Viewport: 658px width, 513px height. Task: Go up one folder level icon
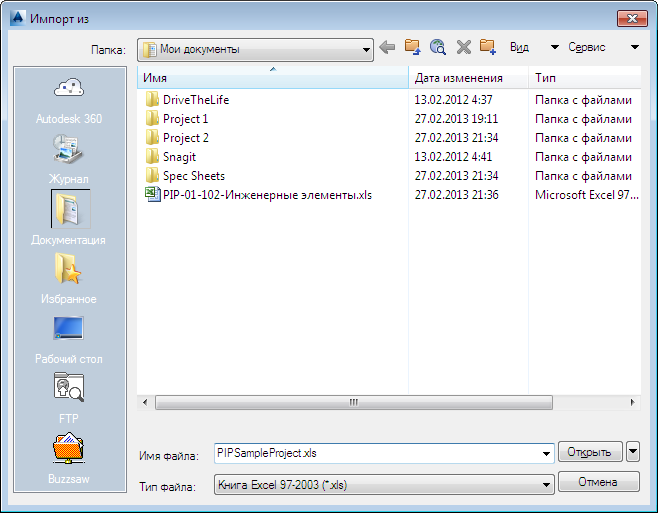point(413,47)
